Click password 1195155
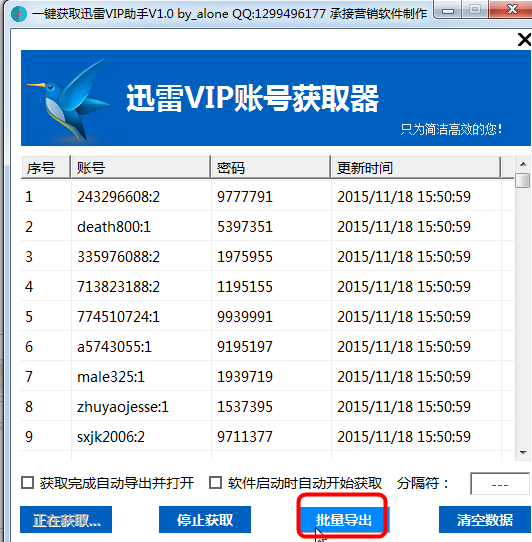This screenshot has width=532, height=542. [x=245, y=287]
